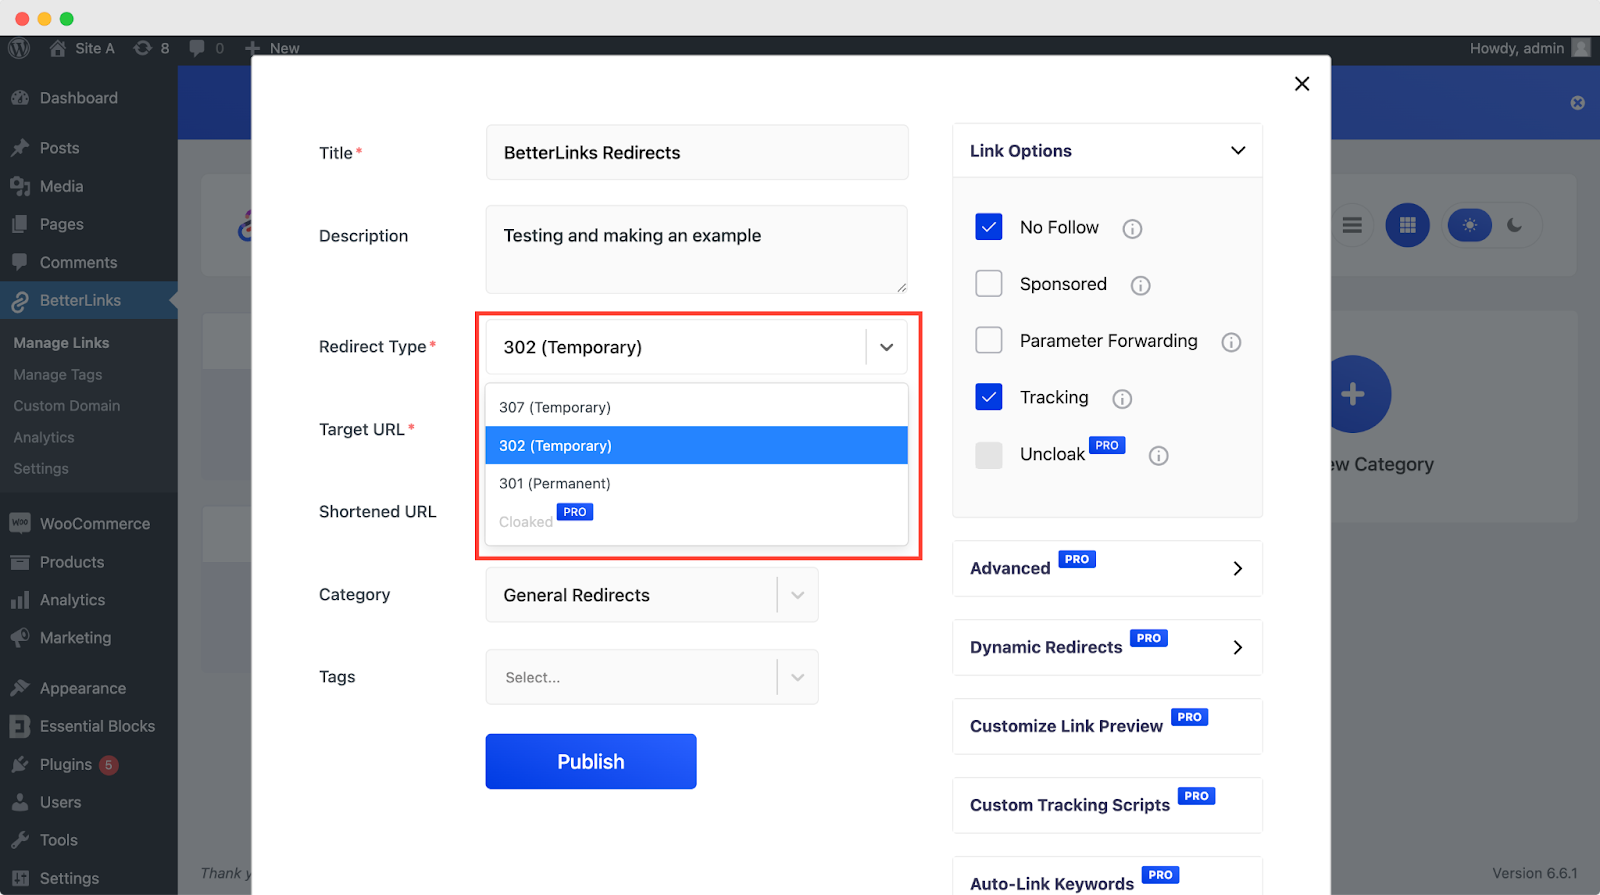1600x895 pixels.
Task: Open the Posts pin icon
Action: pos(20,148)
